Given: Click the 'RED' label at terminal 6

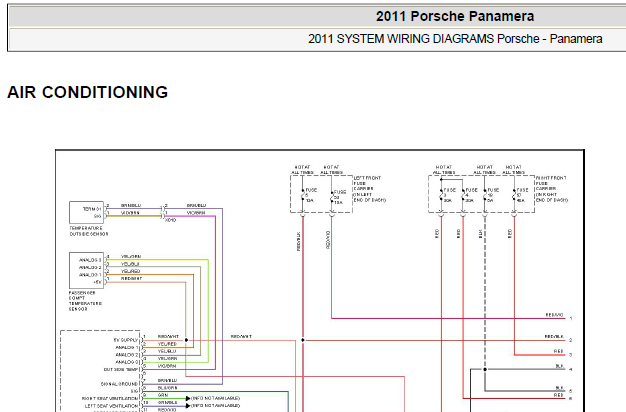Looking at the screenshot, I should pos(559,395).
